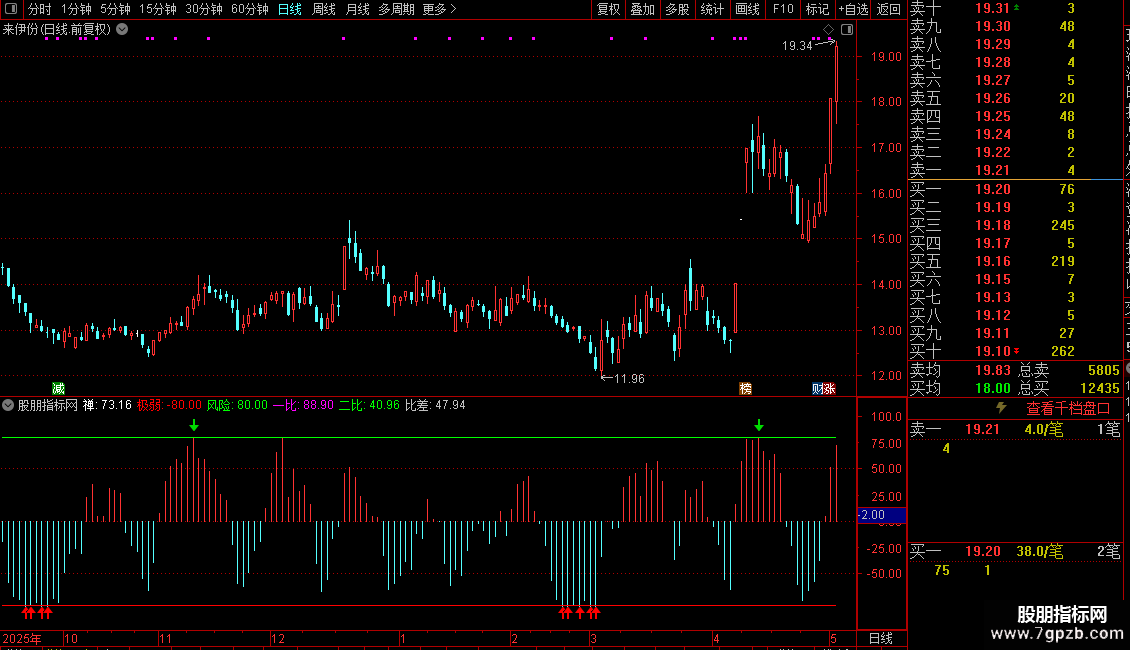Expand the 更多 period options

(x=440, y=9)
